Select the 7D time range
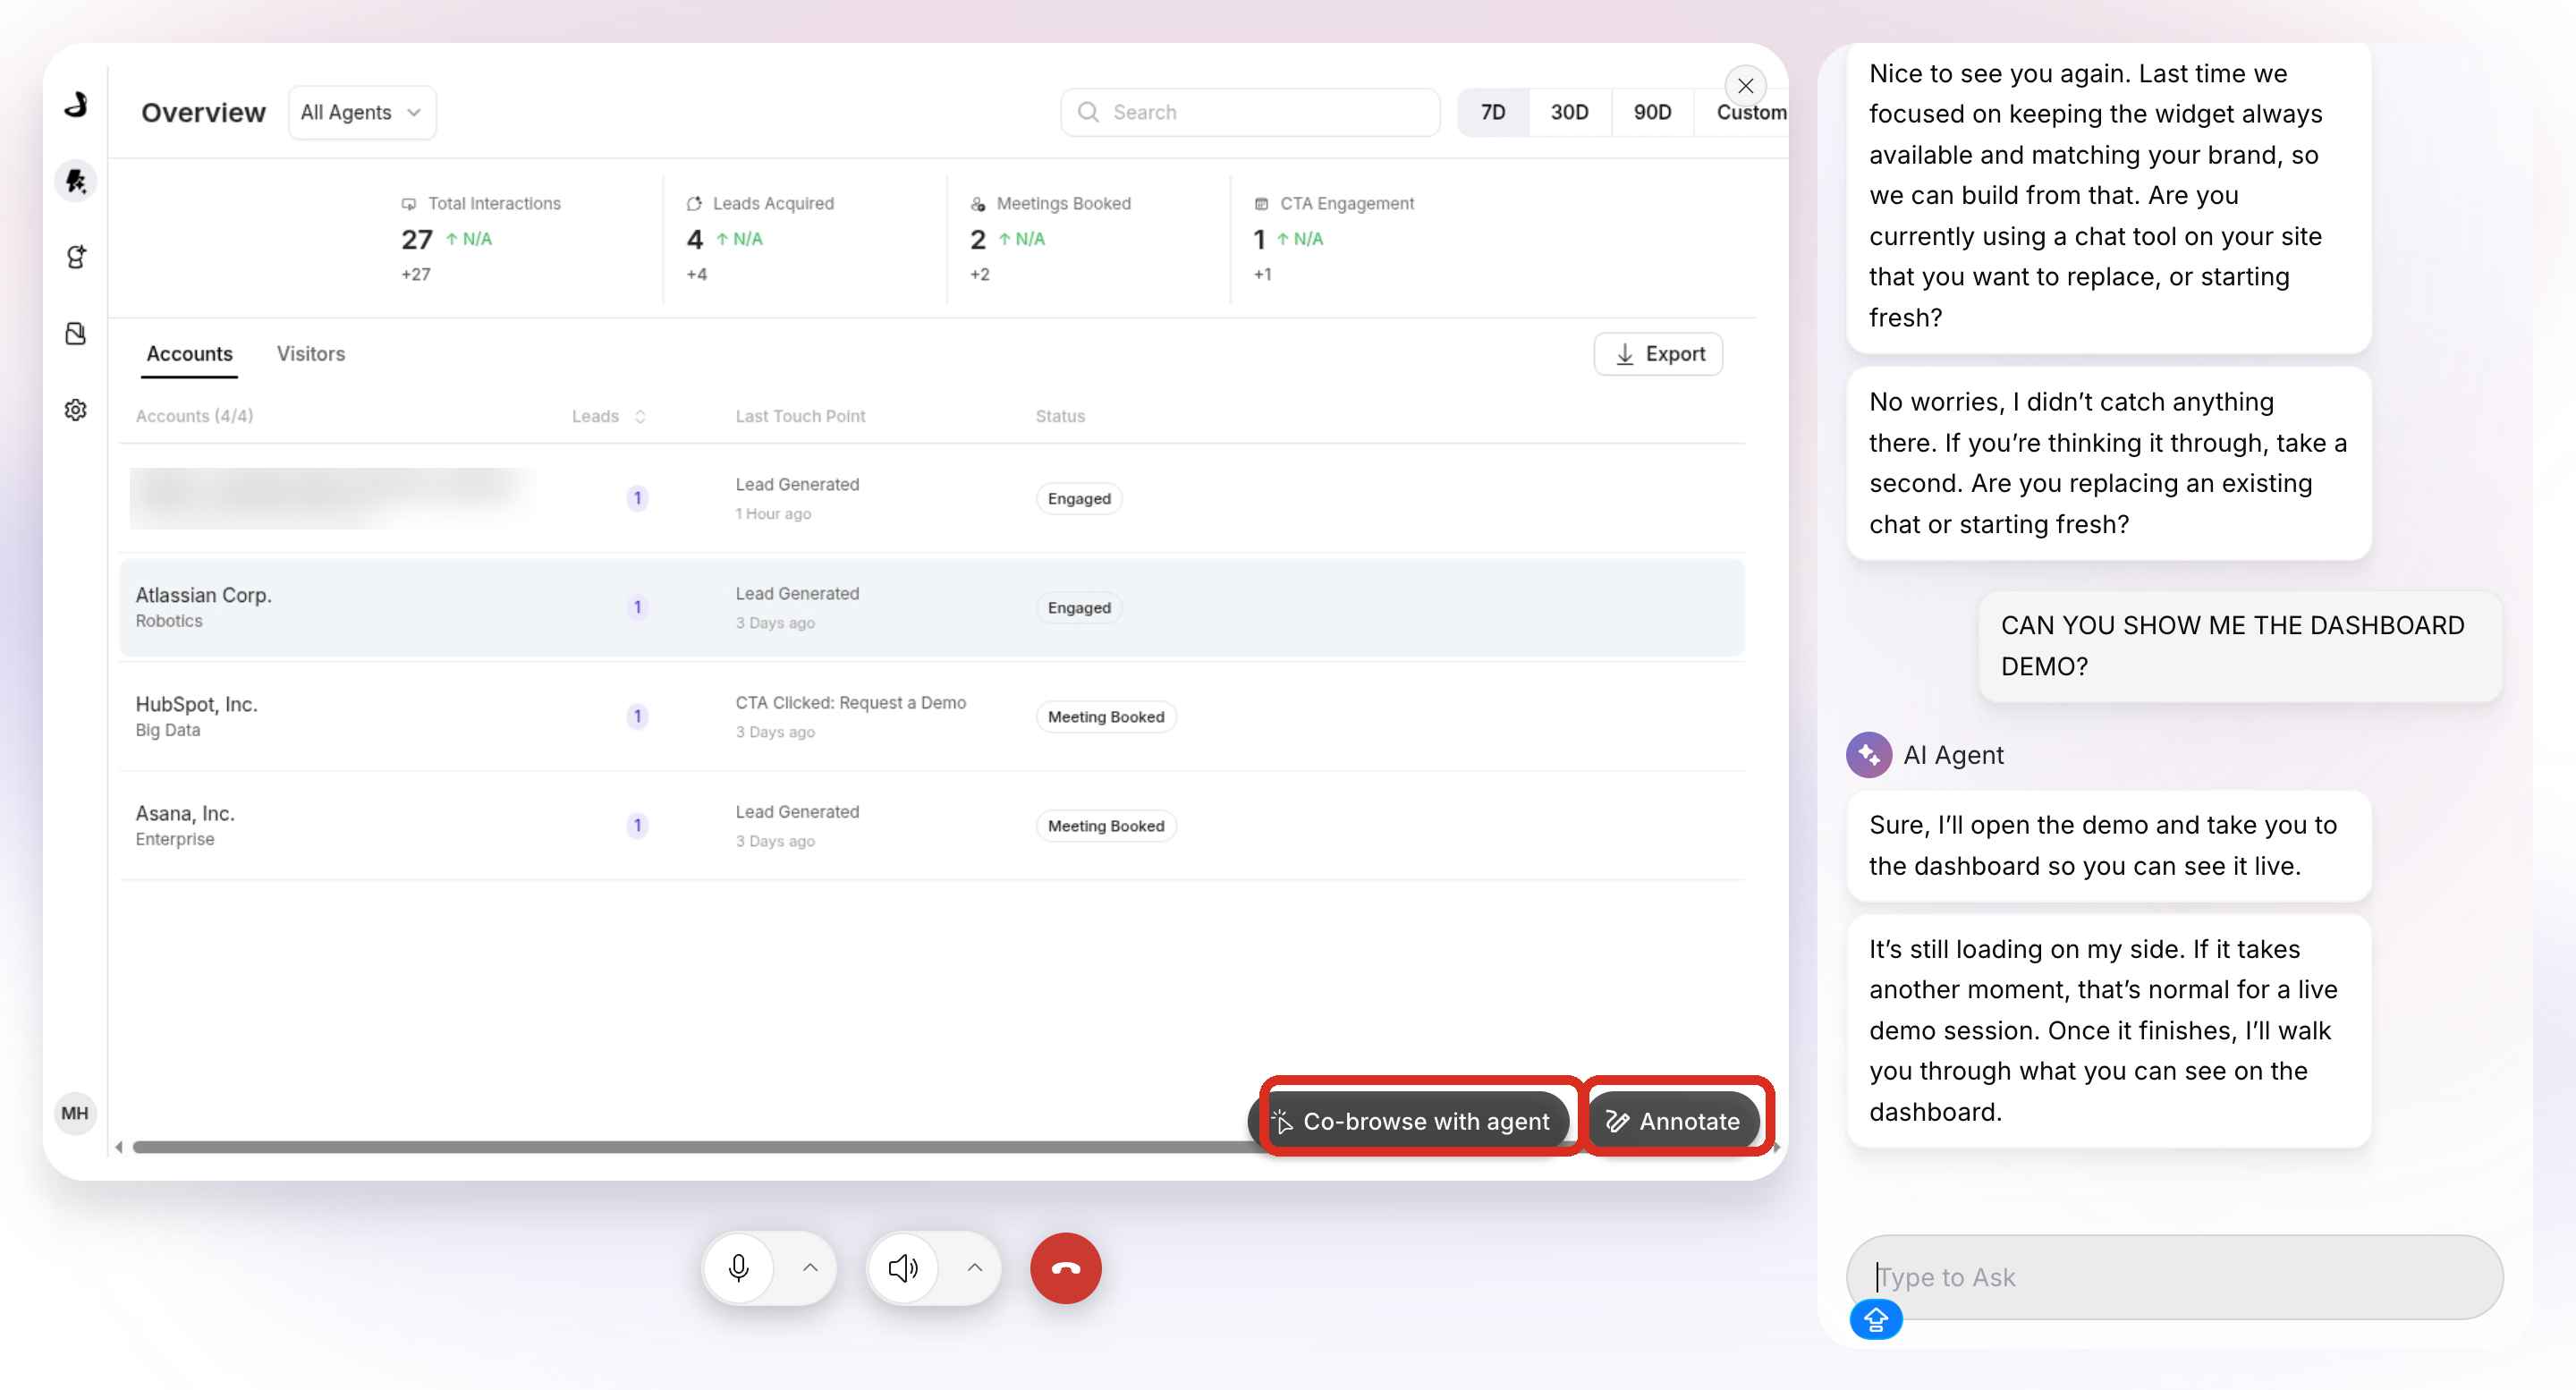 click(x=1493, y=112)
